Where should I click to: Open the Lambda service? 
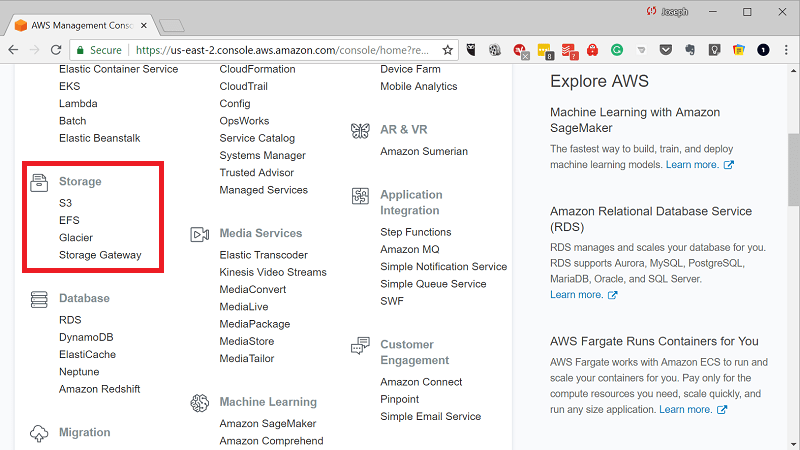click(x=78, y=104)
